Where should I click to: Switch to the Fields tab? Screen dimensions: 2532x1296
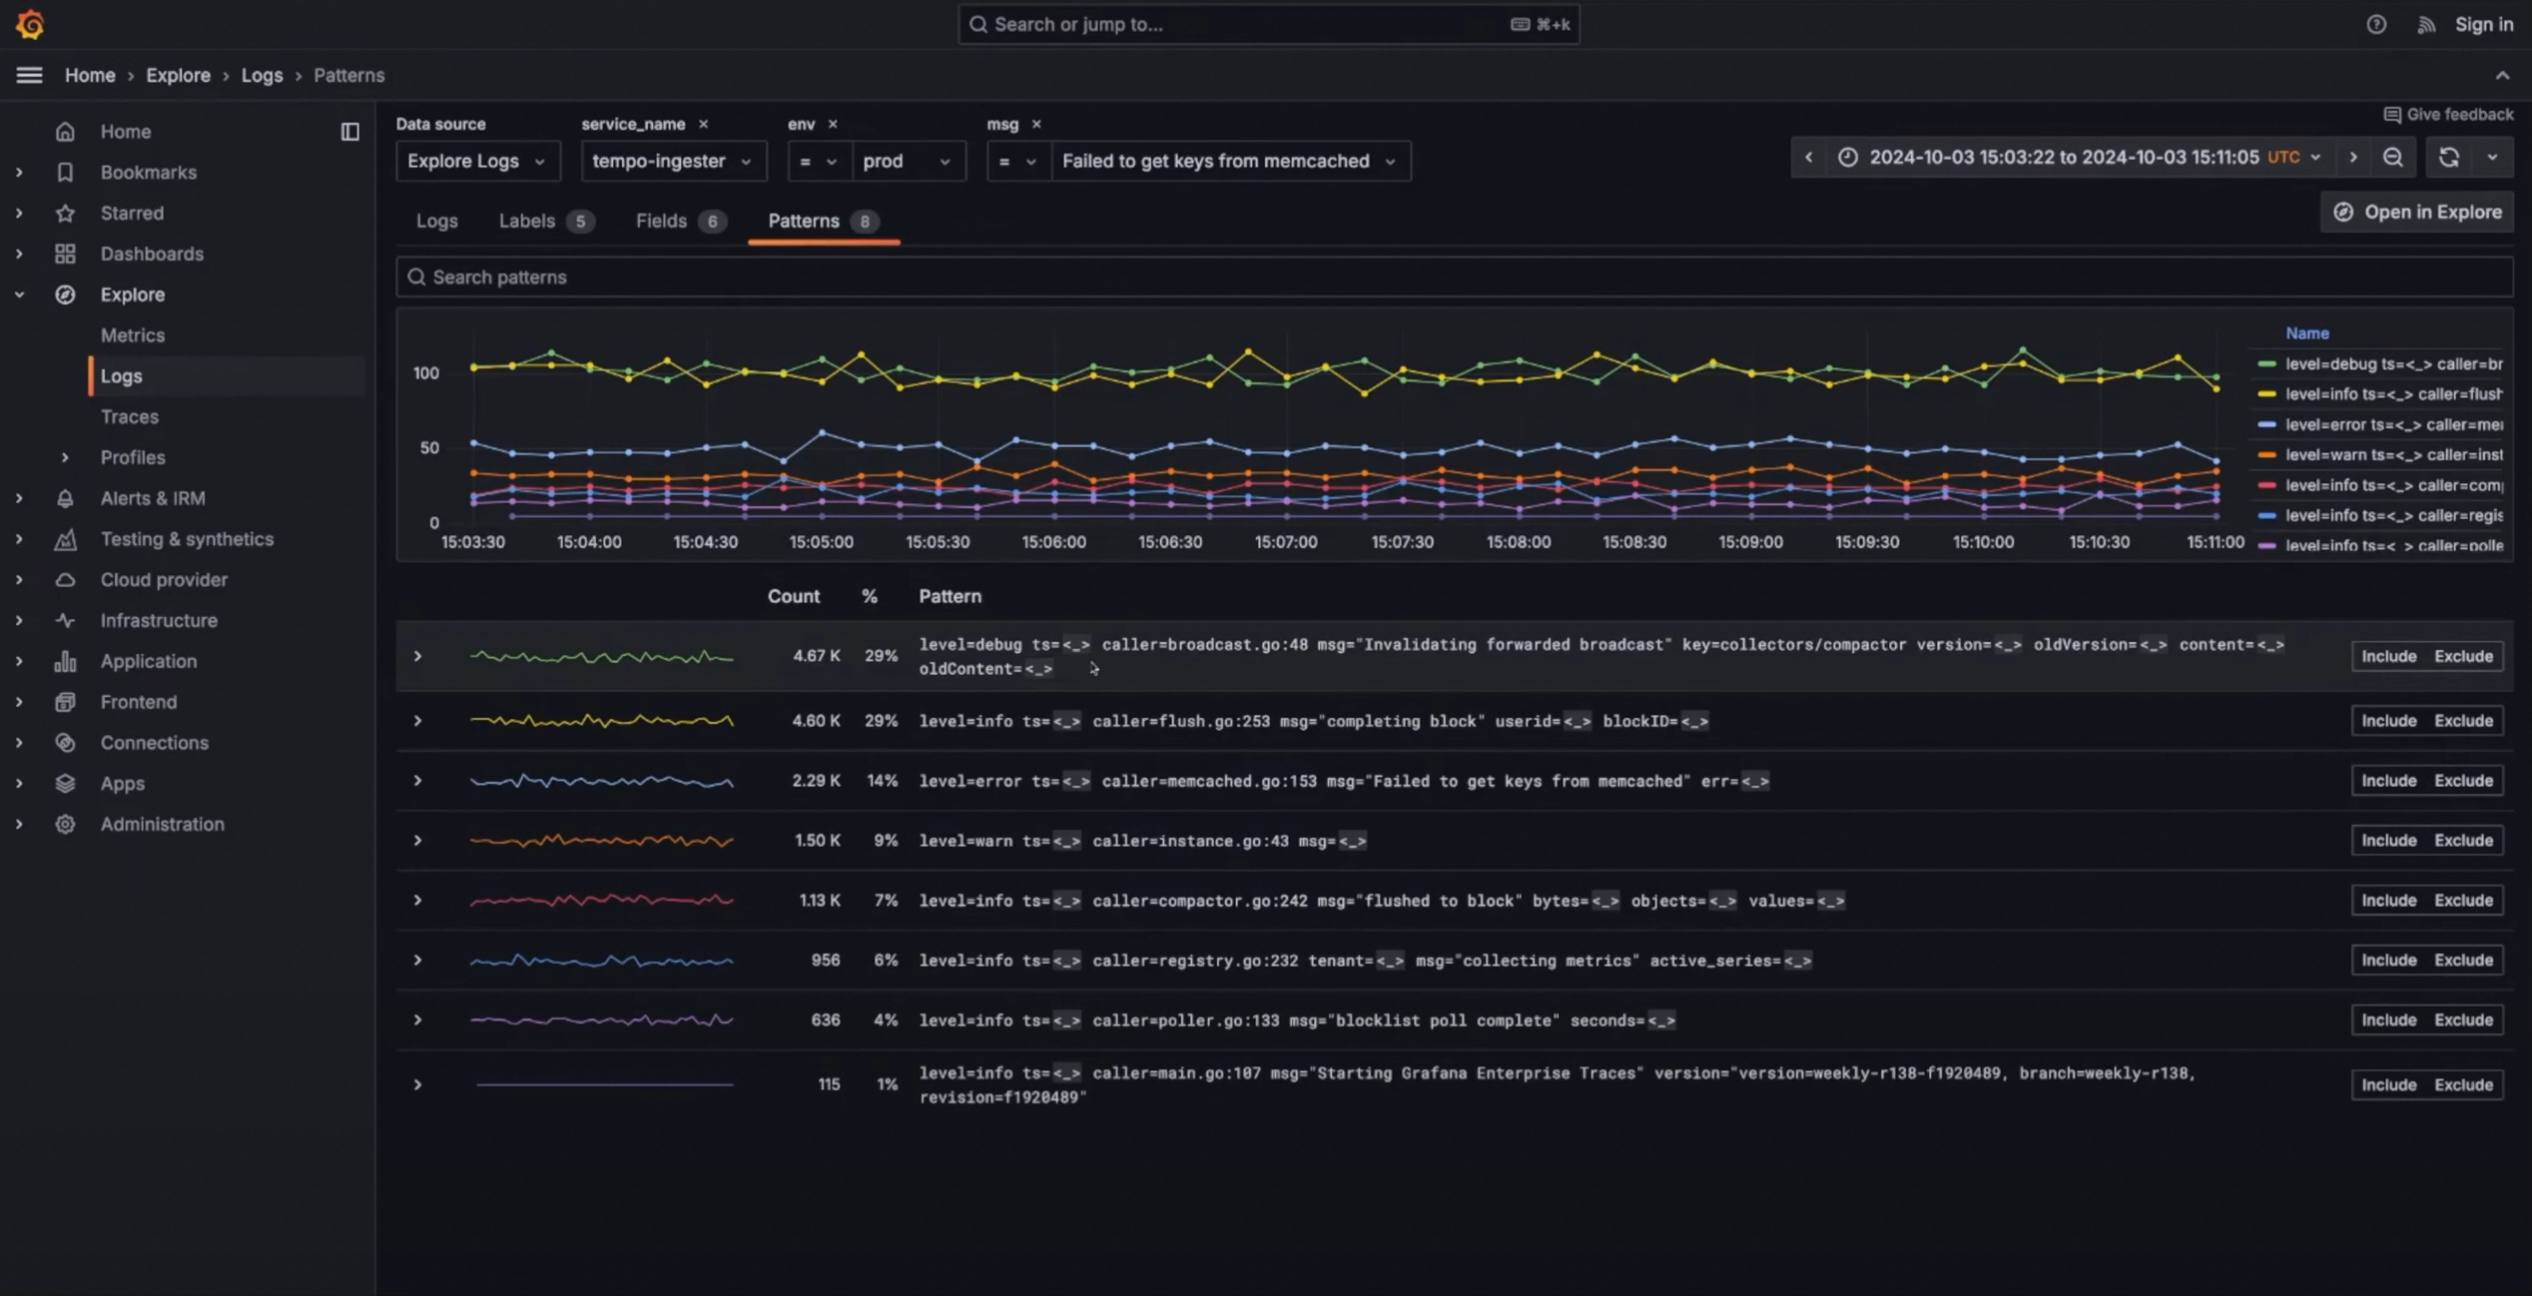pyautogui.click(x=680, y=221)
